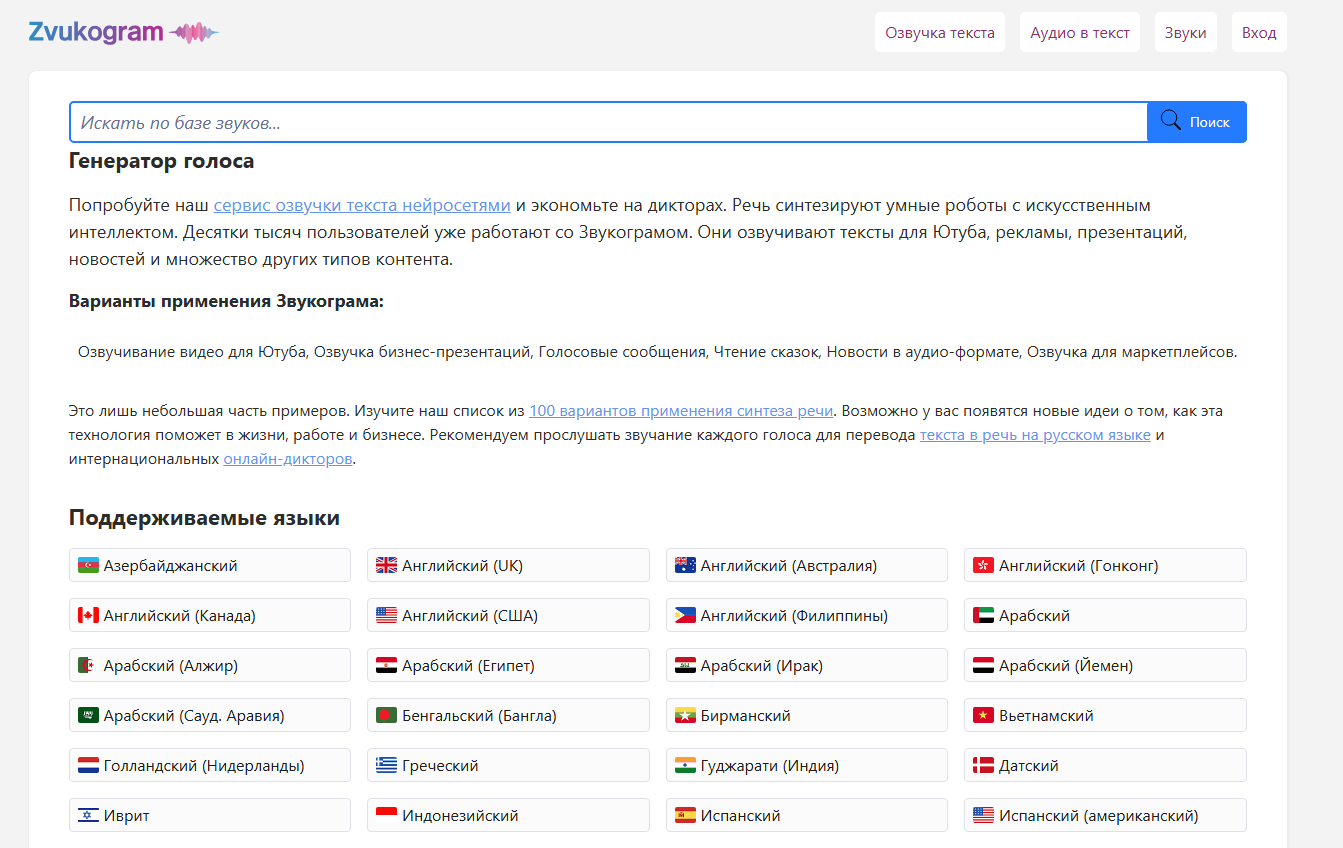Go to the Звуки section
Screen dimensions: 1343x848
(x=1185, y=32)
